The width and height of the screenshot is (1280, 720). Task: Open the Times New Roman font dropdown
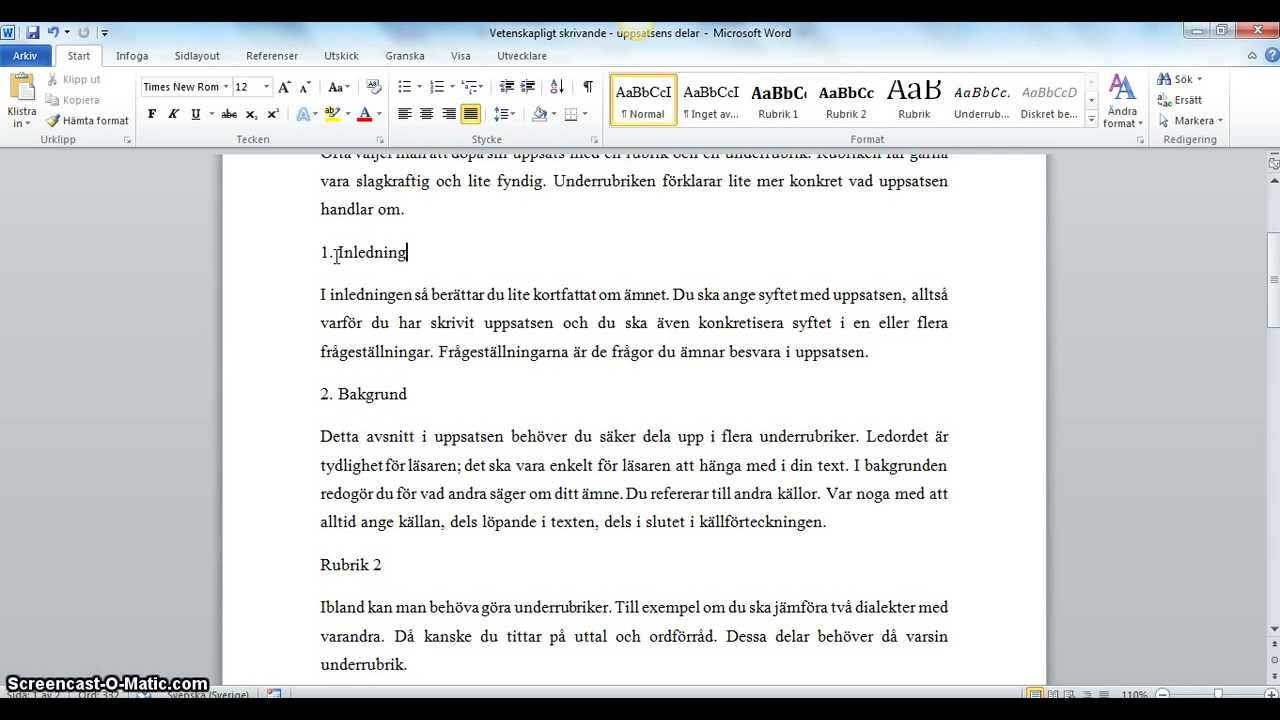click(226, 87)
